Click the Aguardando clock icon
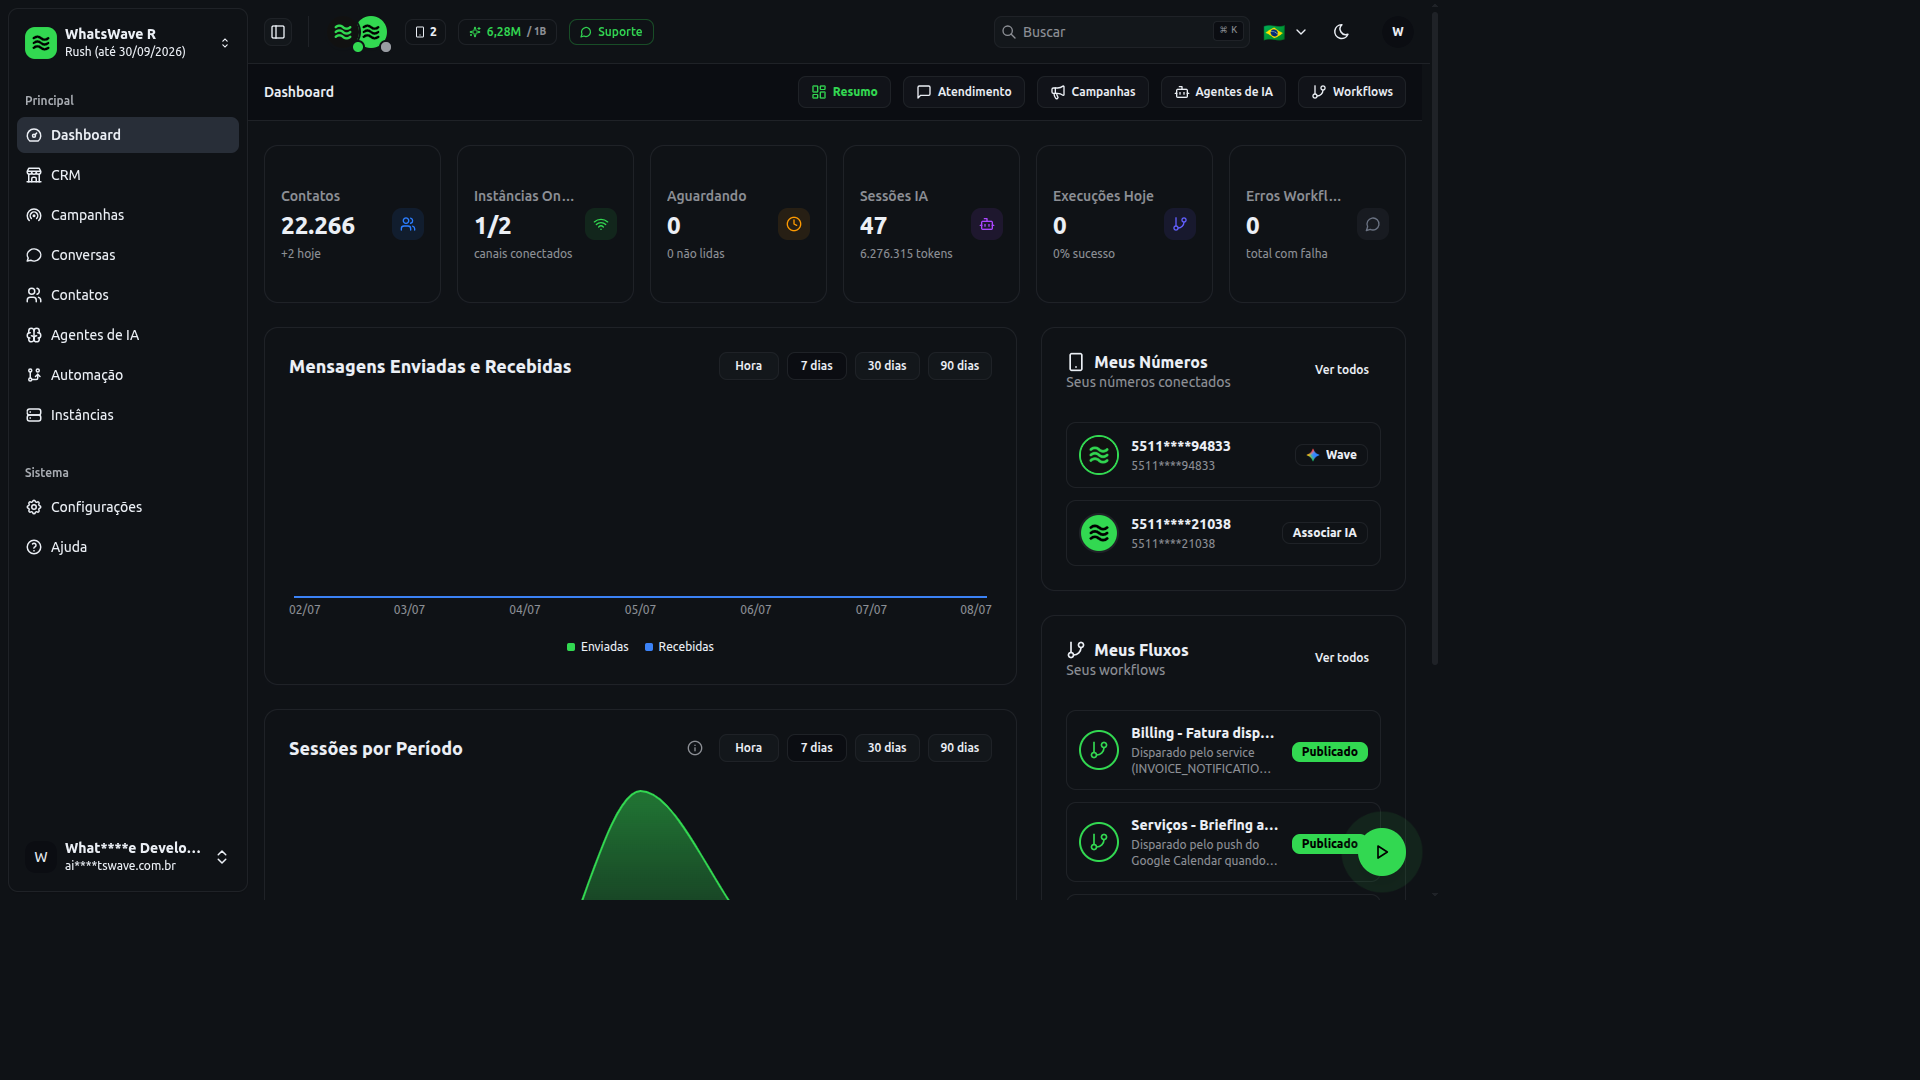Screen dimensions: 1920x1080 (x=794, y=224)
